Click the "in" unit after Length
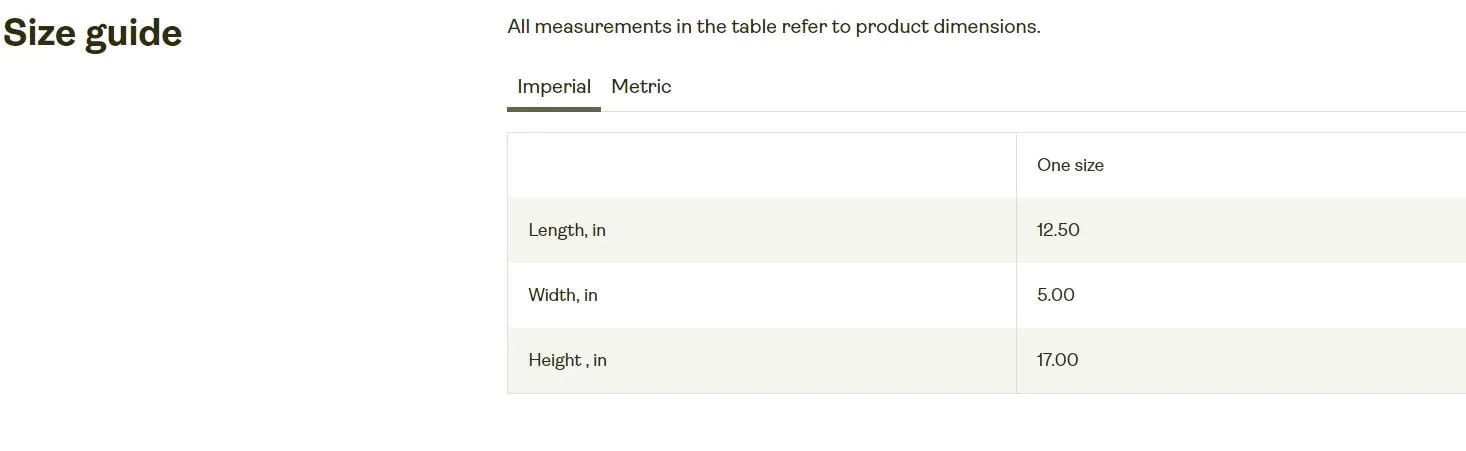The width and height of the screenshot is (1466, 451). tap(599, 230)
